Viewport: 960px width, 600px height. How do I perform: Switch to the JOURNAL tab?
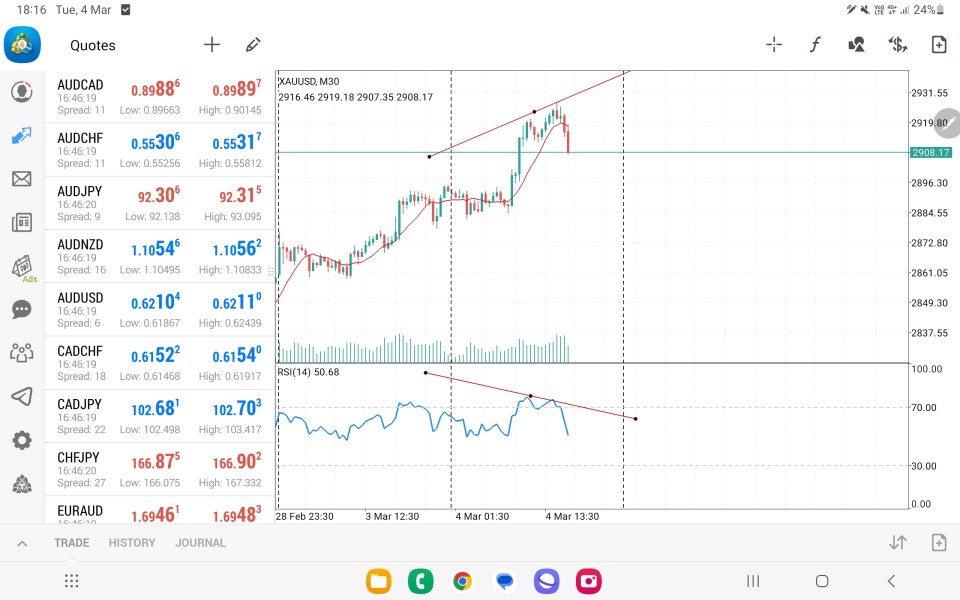click(200, 543)
